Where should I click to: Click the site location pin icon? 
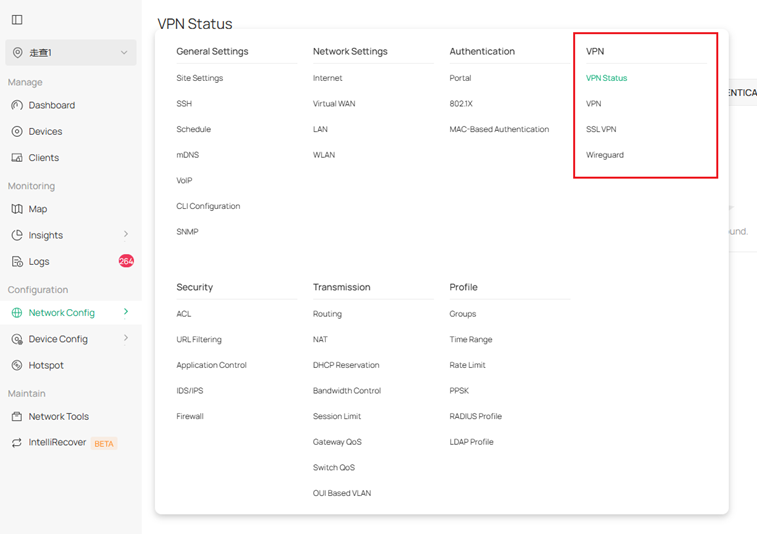pyautogui.click(x=17, y=53)
